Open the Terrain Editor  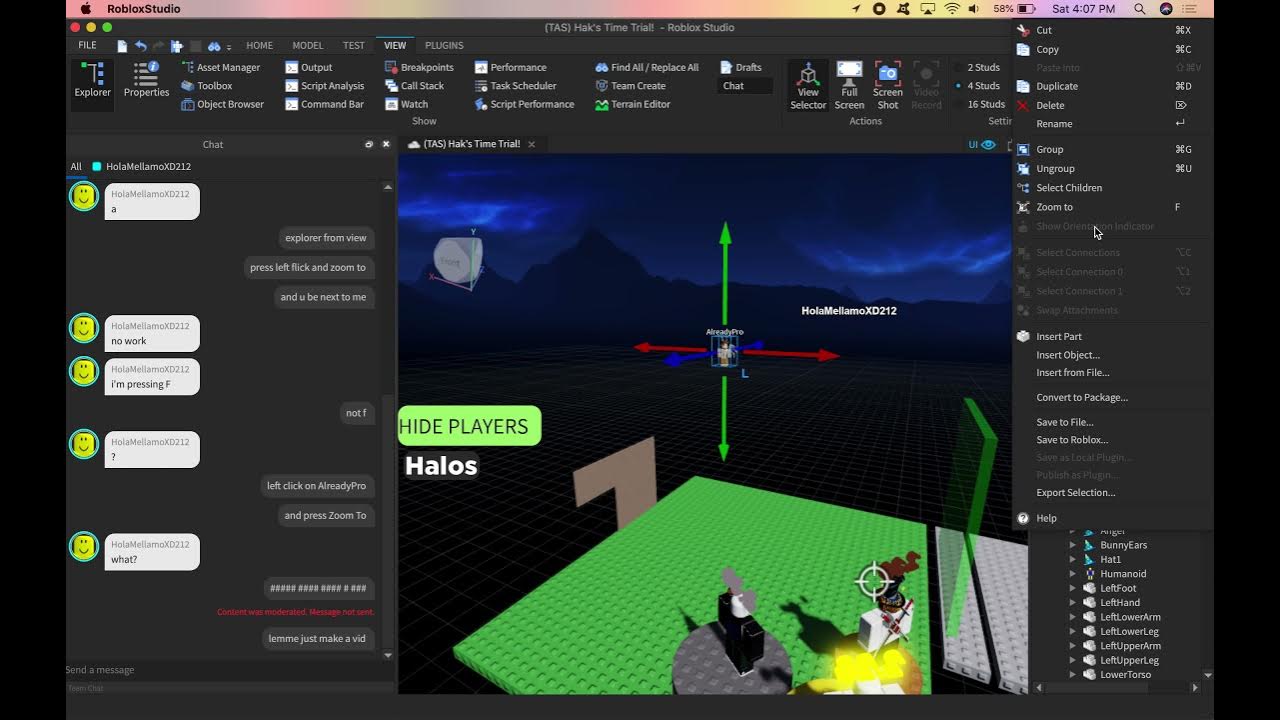tap(632, 104)
